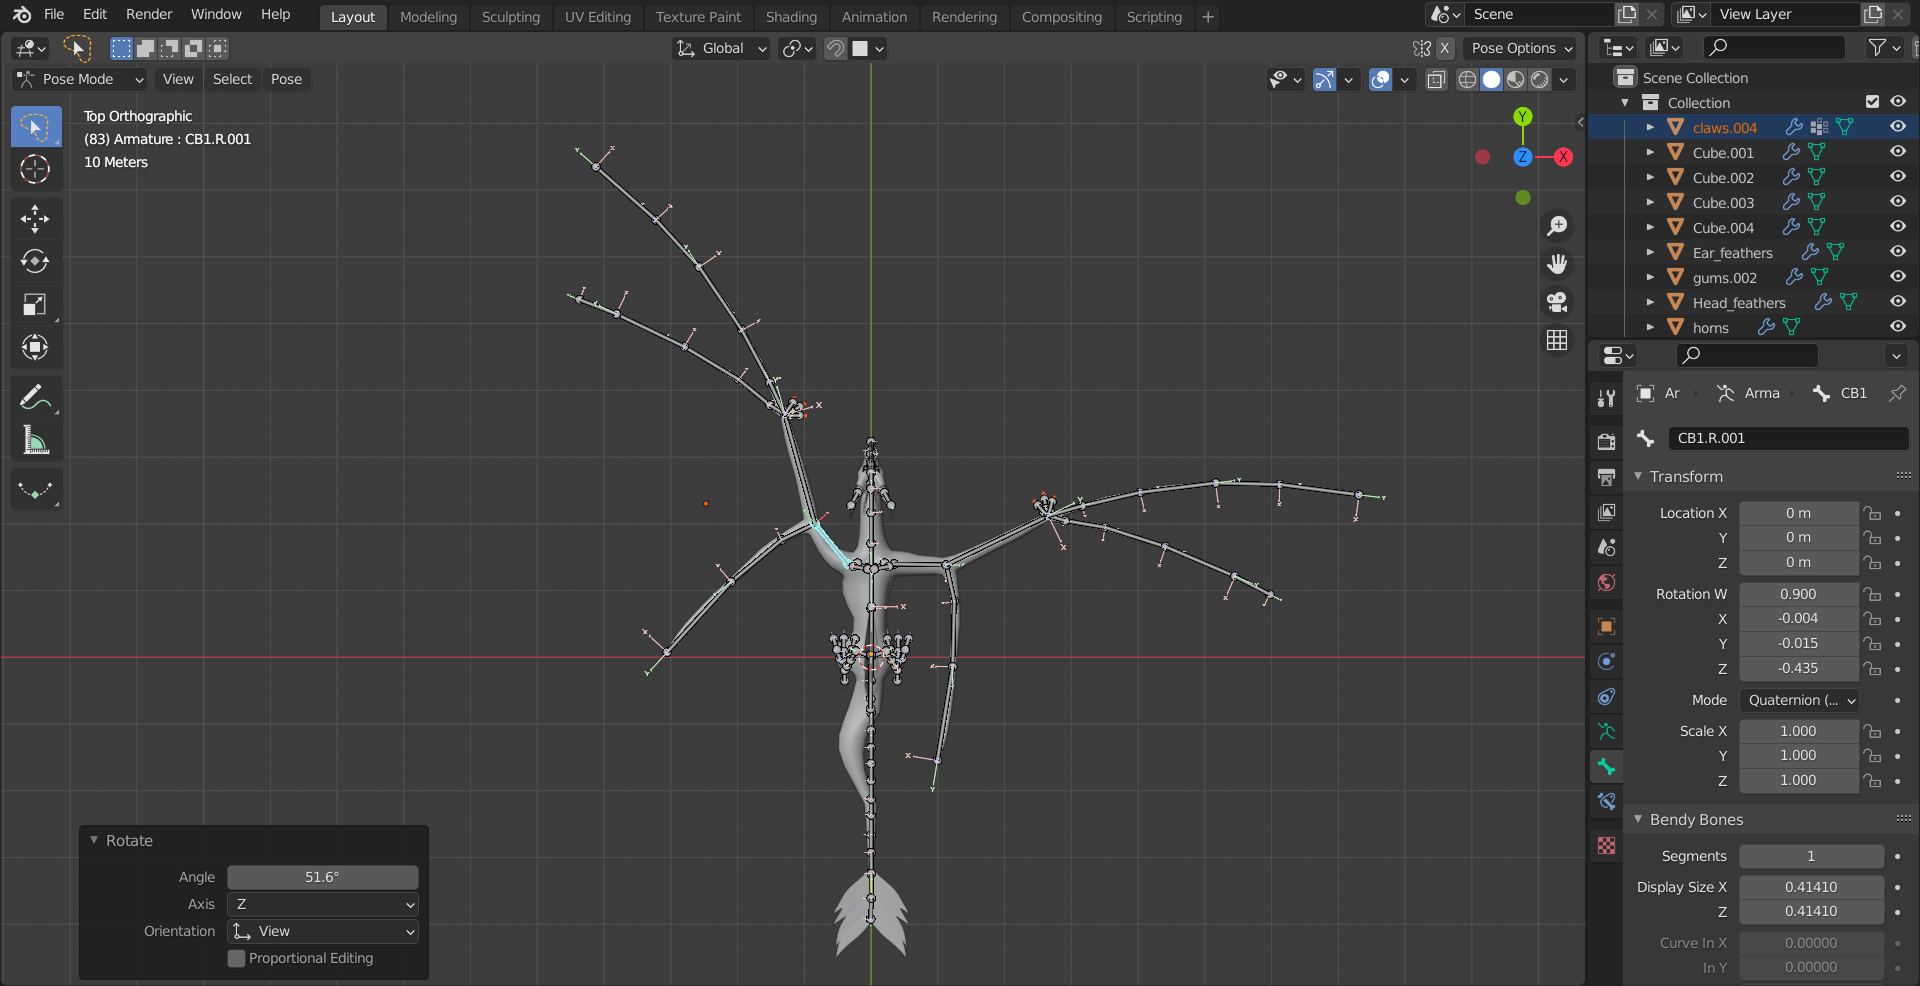Viewport: 1920px width, 986px height.
Task: Click the zoom viewport magnifier icon
Action: (x=1557, y=226)
